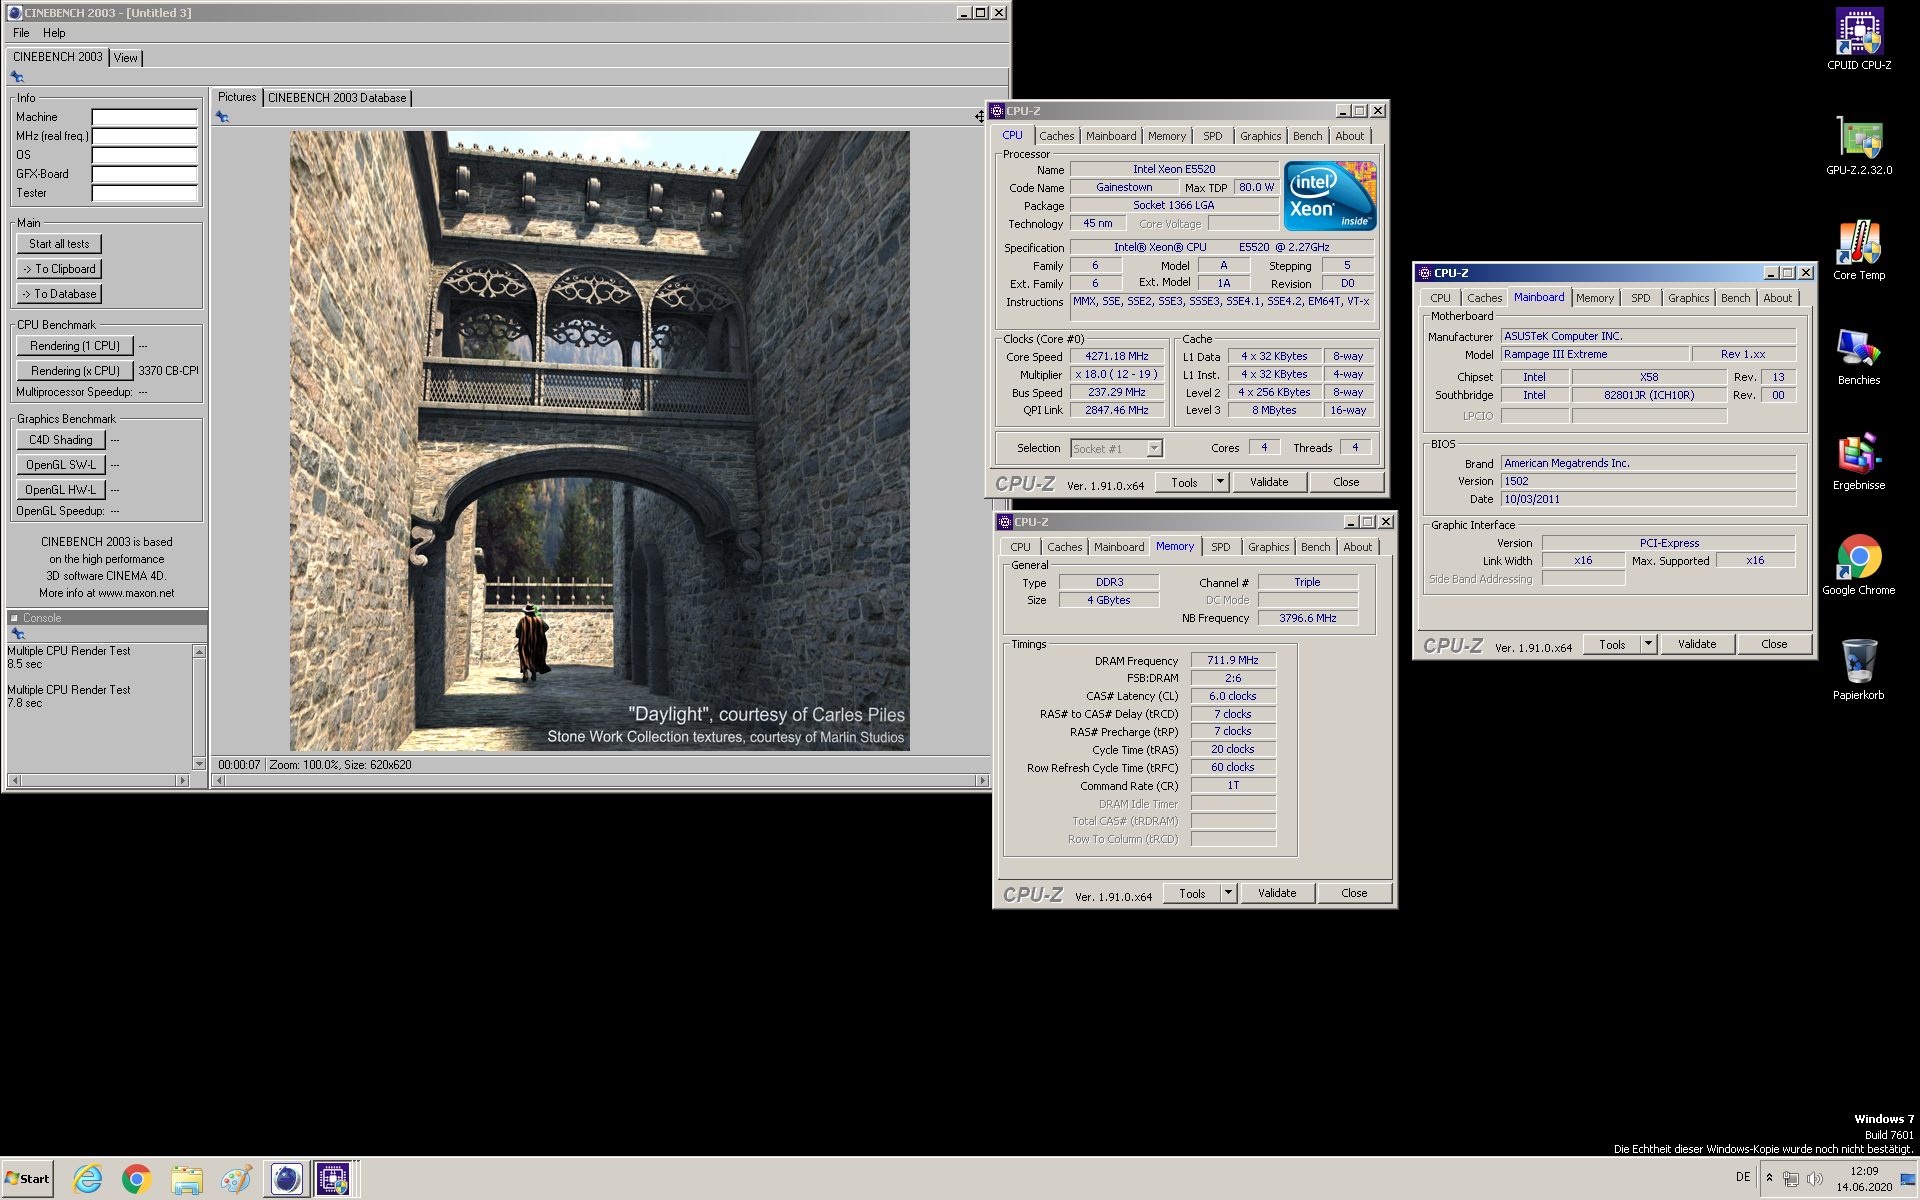Image resolution: width=1920 pixels, height=1200 pixels.
Task: Click console horizontal scrollbar left arrow
Action: [x=14, y=780]
